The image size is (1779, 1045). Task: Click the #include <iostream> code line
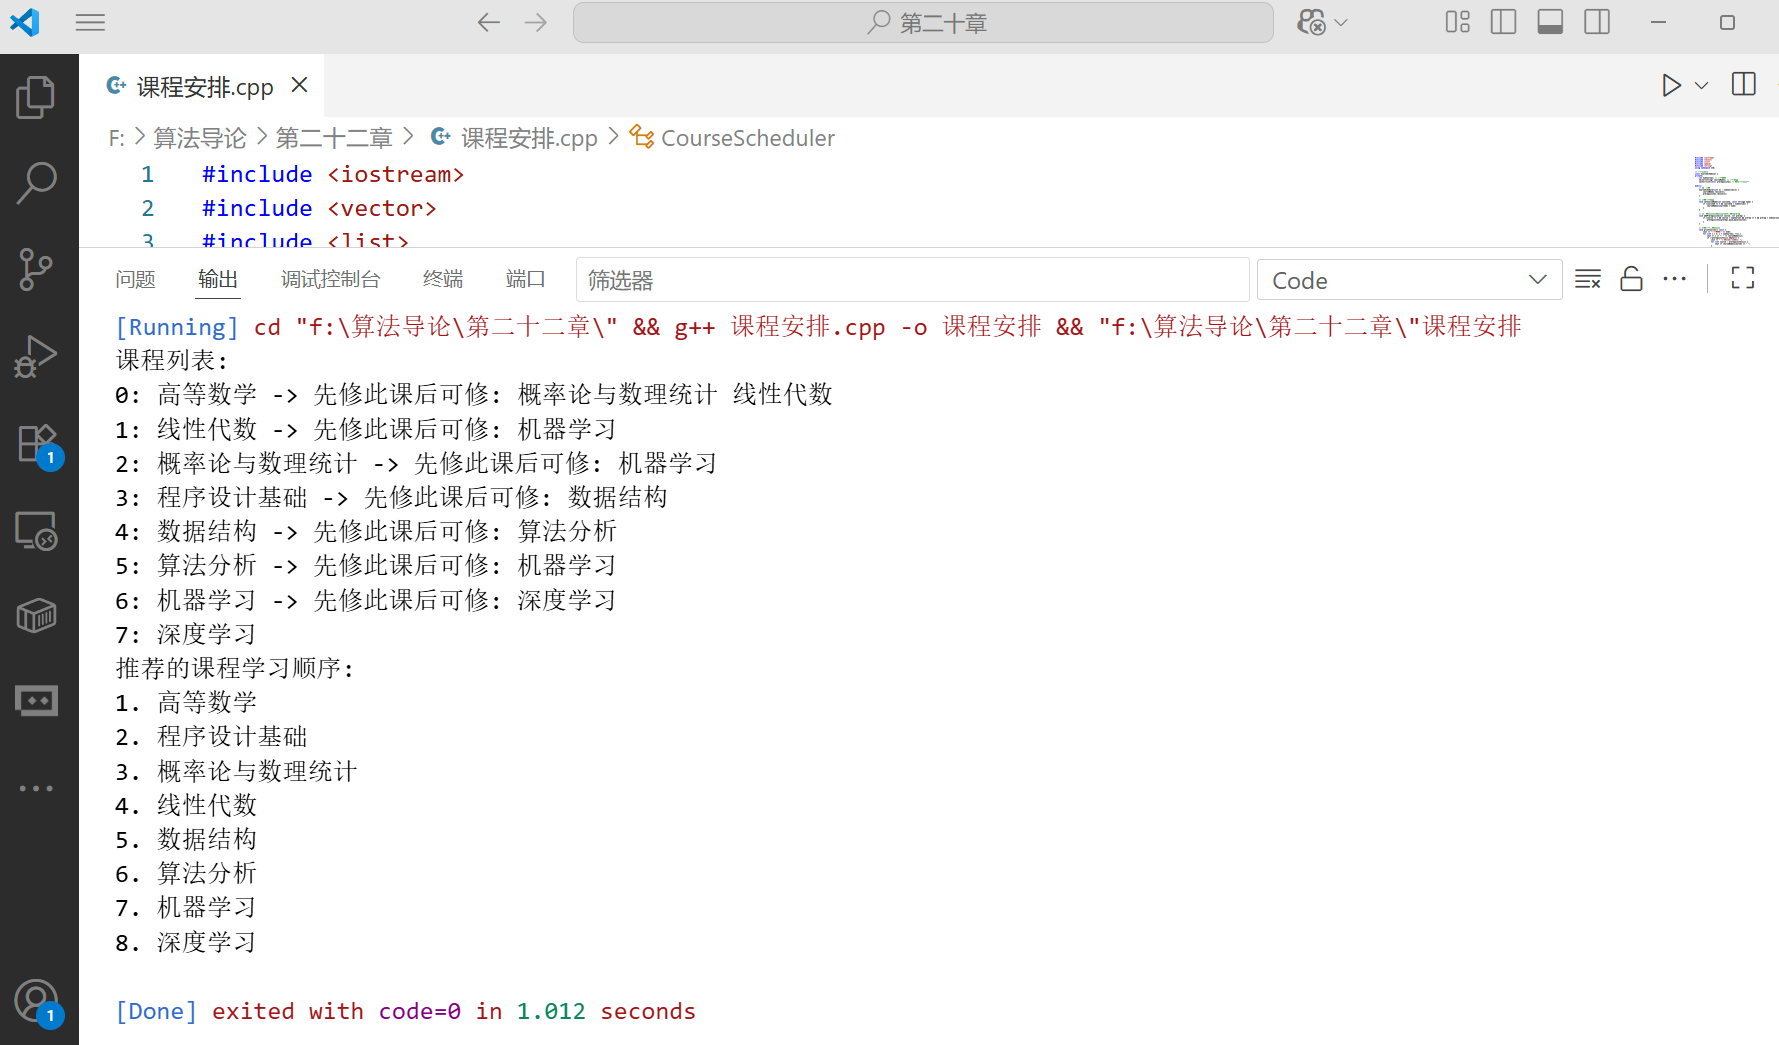pos(333,174)
